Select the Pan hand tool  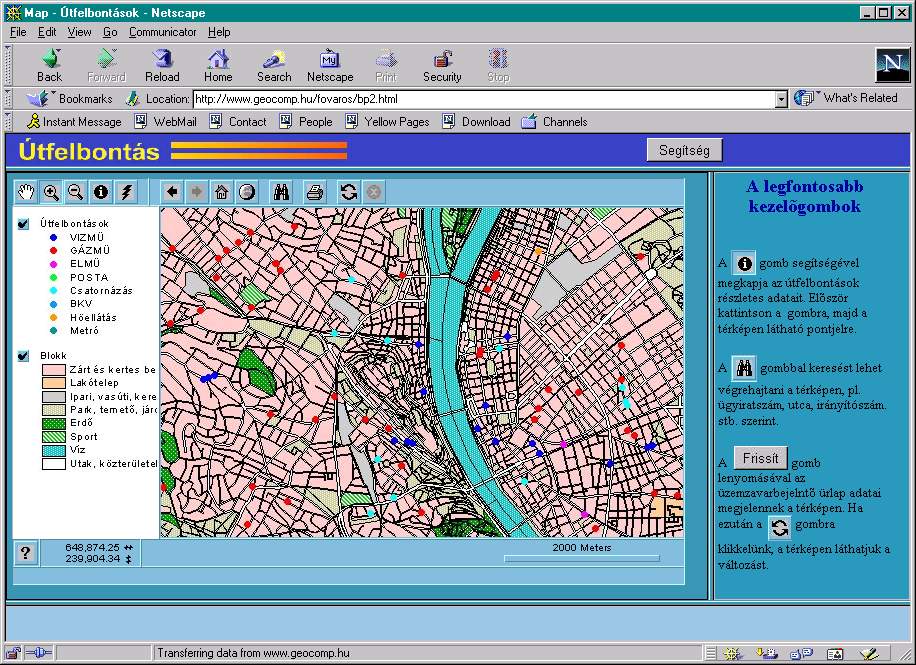pos(25,192)
